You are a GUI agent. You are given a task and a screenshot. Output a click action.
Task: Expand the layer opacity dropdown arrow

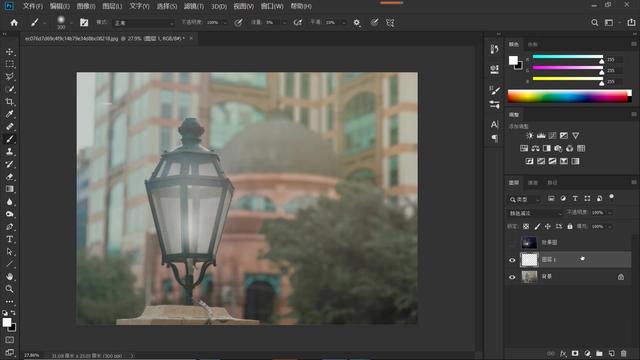tap(610, 213)
